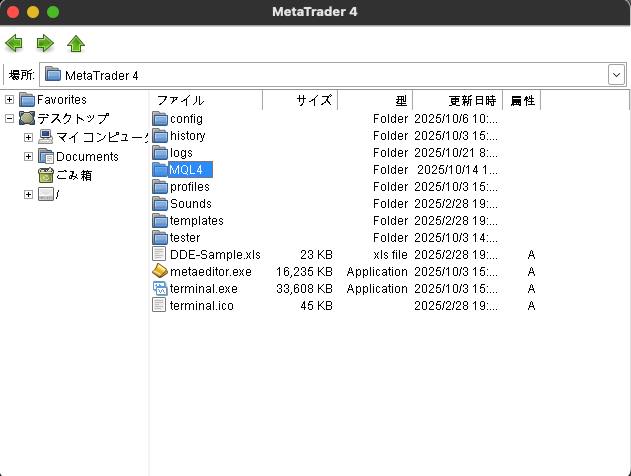Image resolution: width=631 pixels, height=476 pixels.
Task: Click the green forward arrow
Action: coord(45,43)
